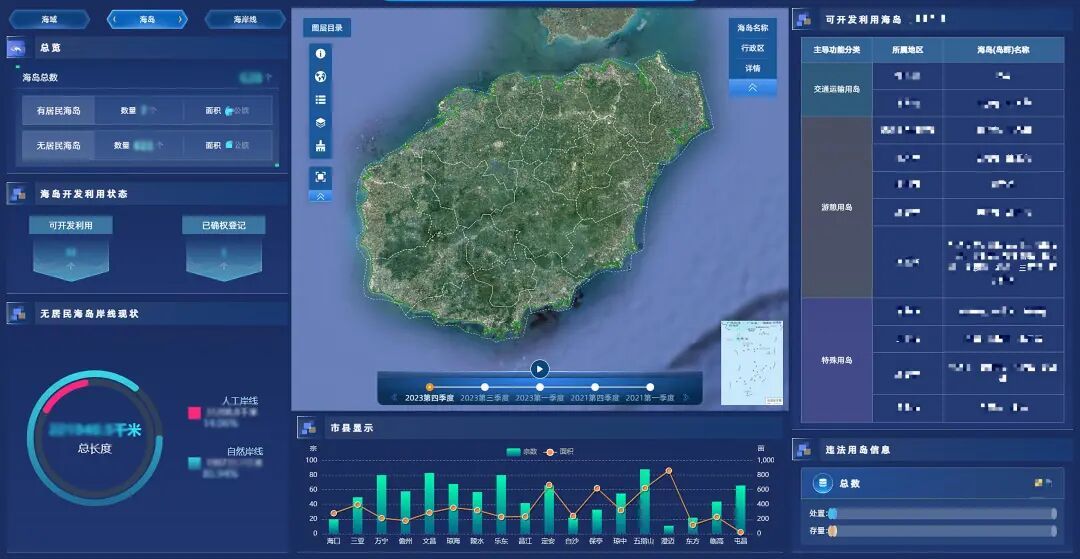Click the 图层目录 button
The height and width of the screenshot is (559, 1080).
pyautogui.click(x=326, y=28)
